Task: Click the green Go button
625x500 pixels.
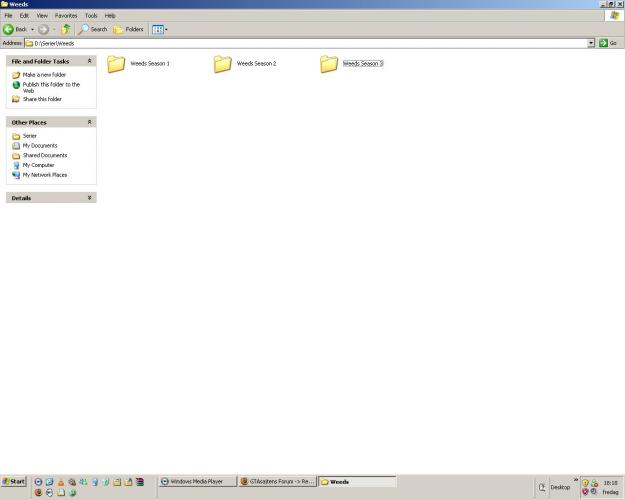Action: click(x=609, y=43)
